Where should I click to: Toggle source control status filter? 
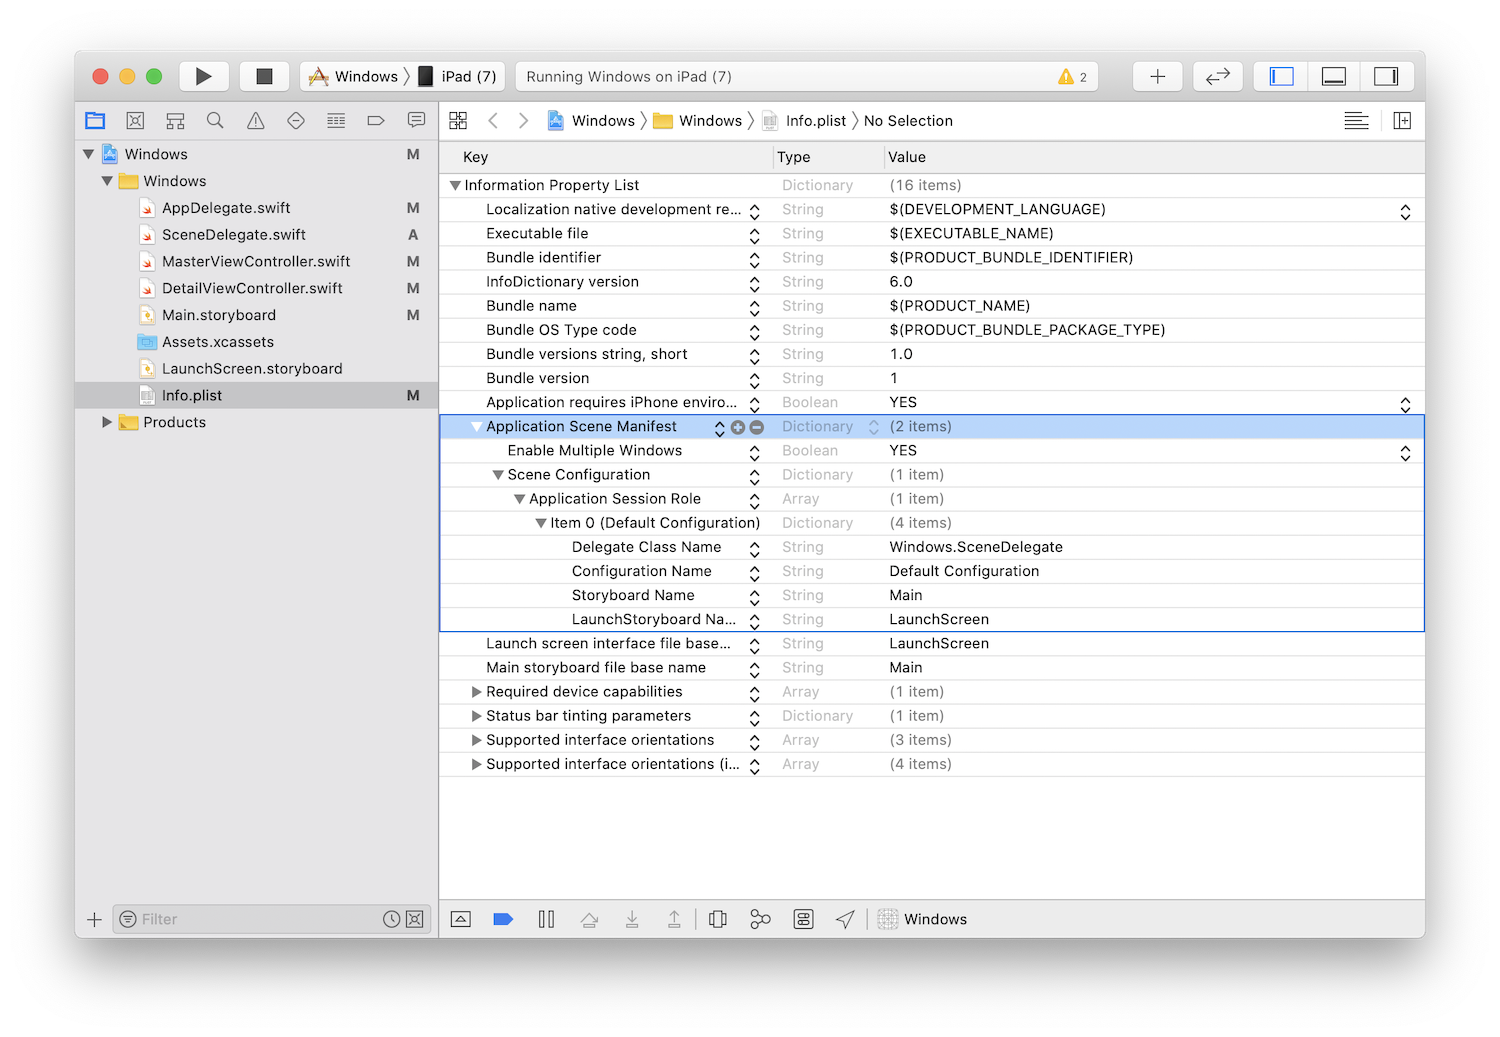pos(415,919)
